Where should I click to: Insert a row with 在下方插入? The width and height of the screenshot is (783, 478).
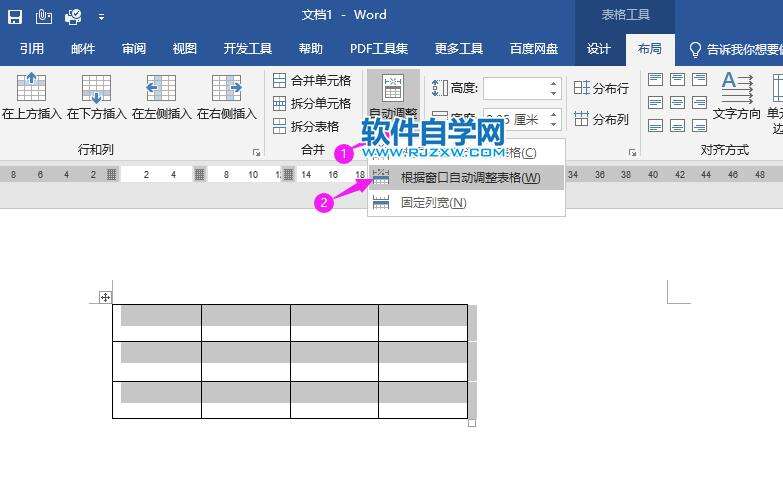point(96,96)
